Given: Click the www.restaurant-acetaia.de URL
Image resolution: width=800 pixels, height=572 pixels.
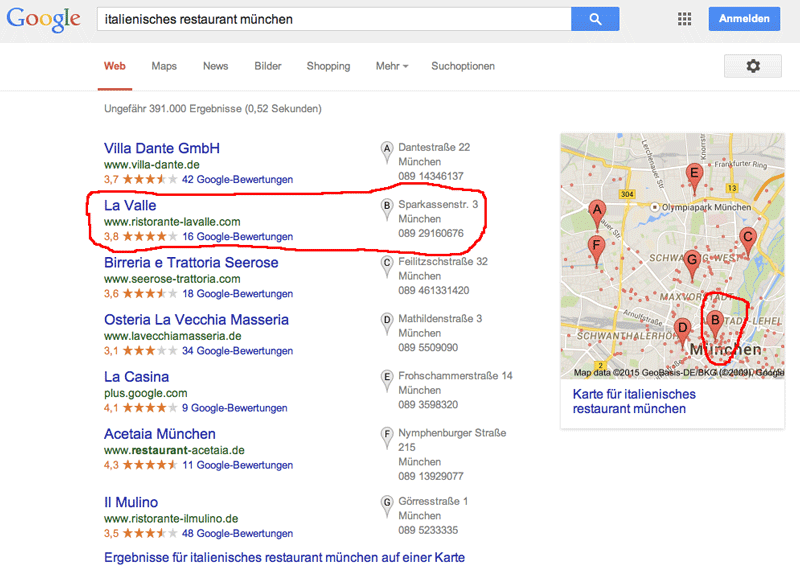Looking at the screenshot, I should (x=174, y=451).
